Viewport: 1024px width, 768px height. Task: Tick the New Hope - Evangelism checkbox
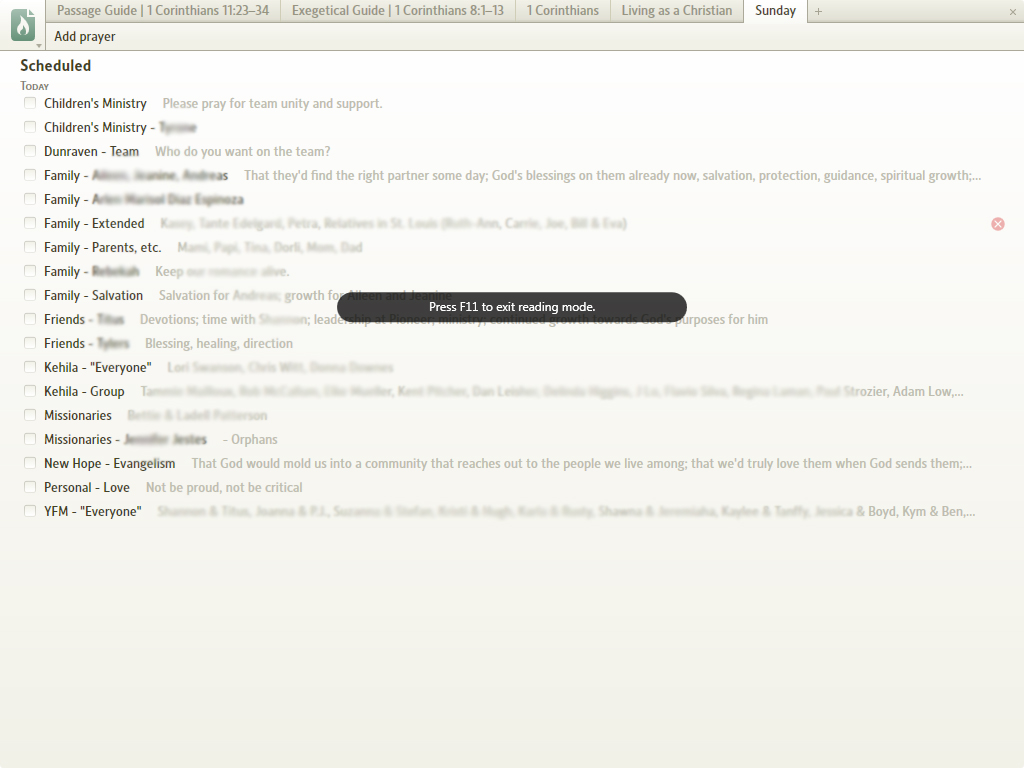(x=30, y=463)
